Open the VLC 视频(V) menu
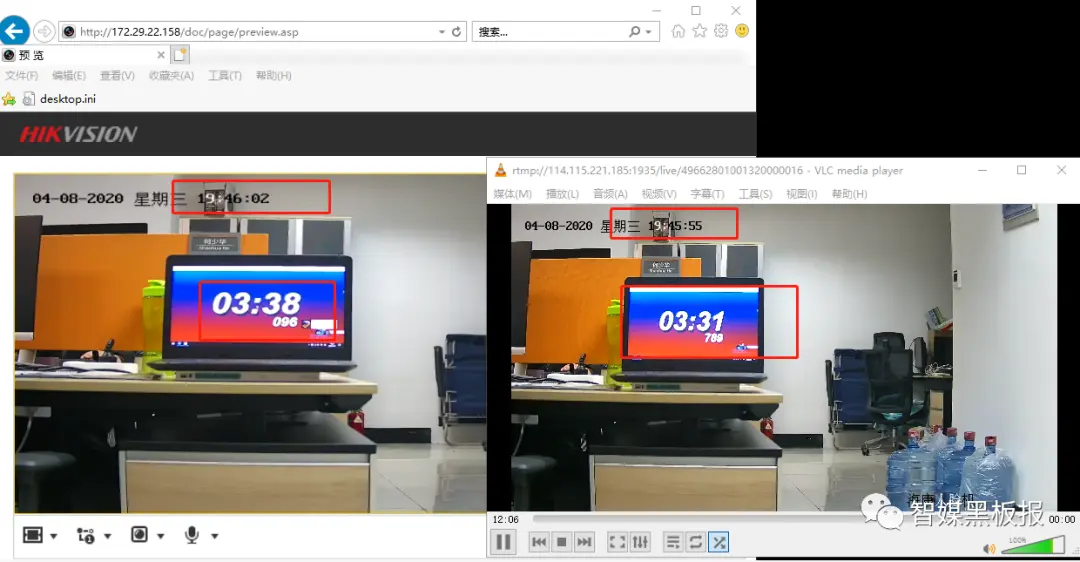Image resolution: width=1080 pixels, height=562 pixels. pos(659,194)
